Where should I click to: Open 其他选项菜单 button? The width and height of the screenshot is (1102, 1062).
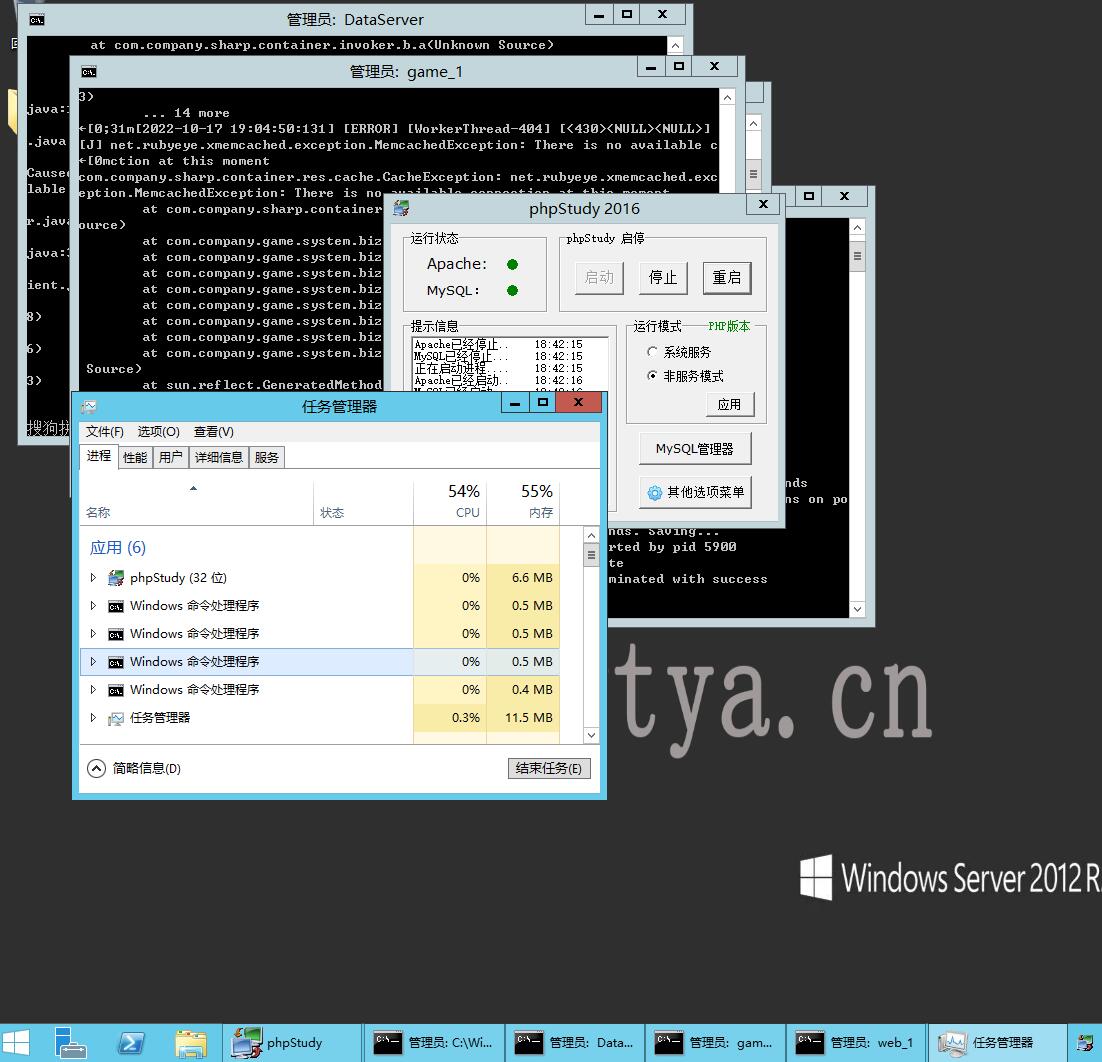coord(694,493)
